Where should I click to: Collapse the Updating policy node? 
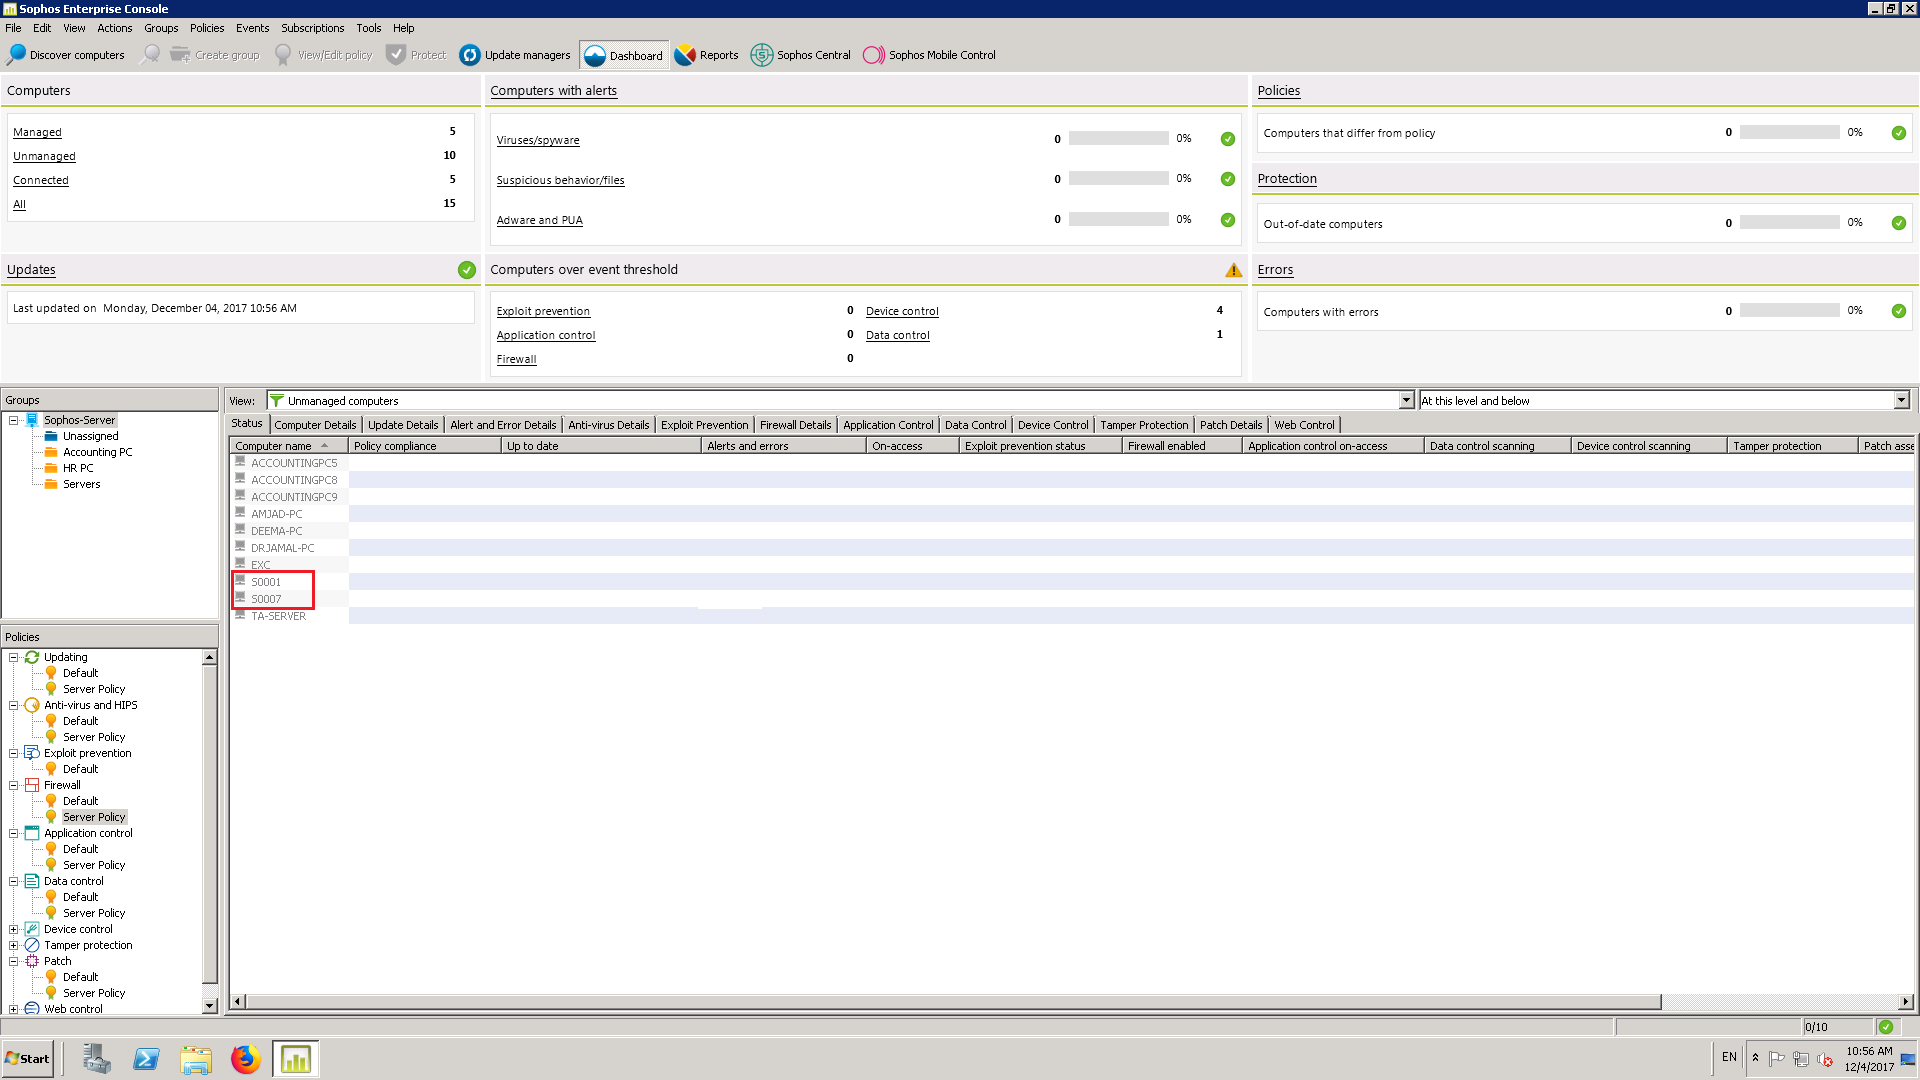[14, 657]
